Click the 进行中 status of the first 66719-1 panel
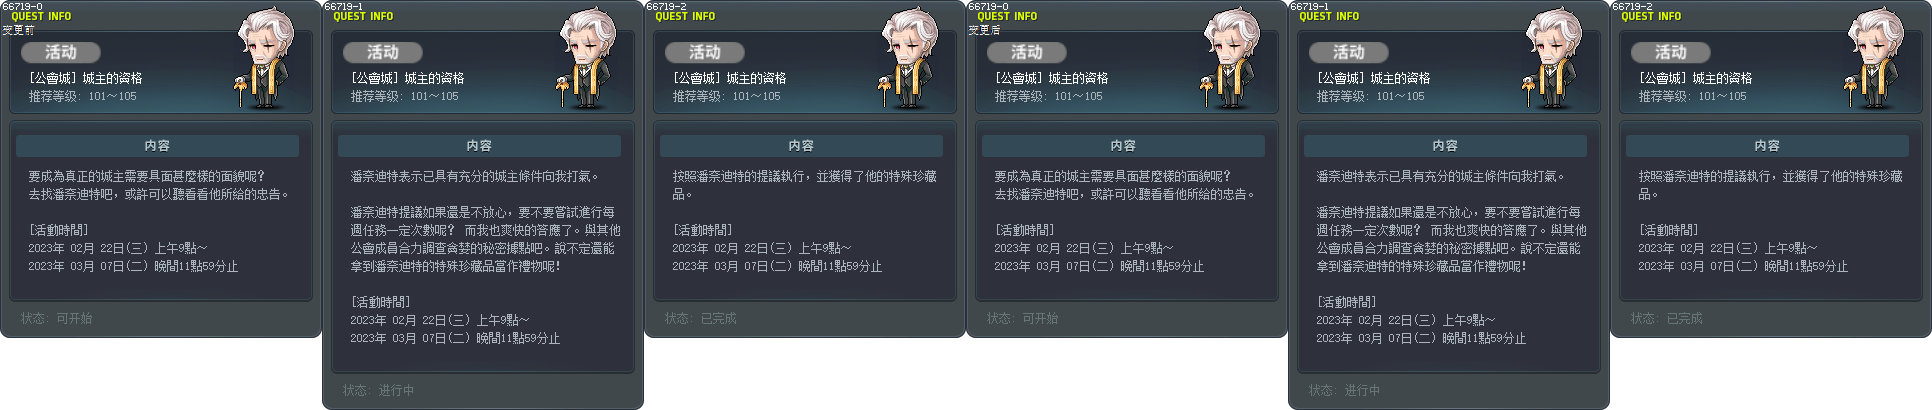Screen dimensions: 1932x410 click(x=396, y=390)
